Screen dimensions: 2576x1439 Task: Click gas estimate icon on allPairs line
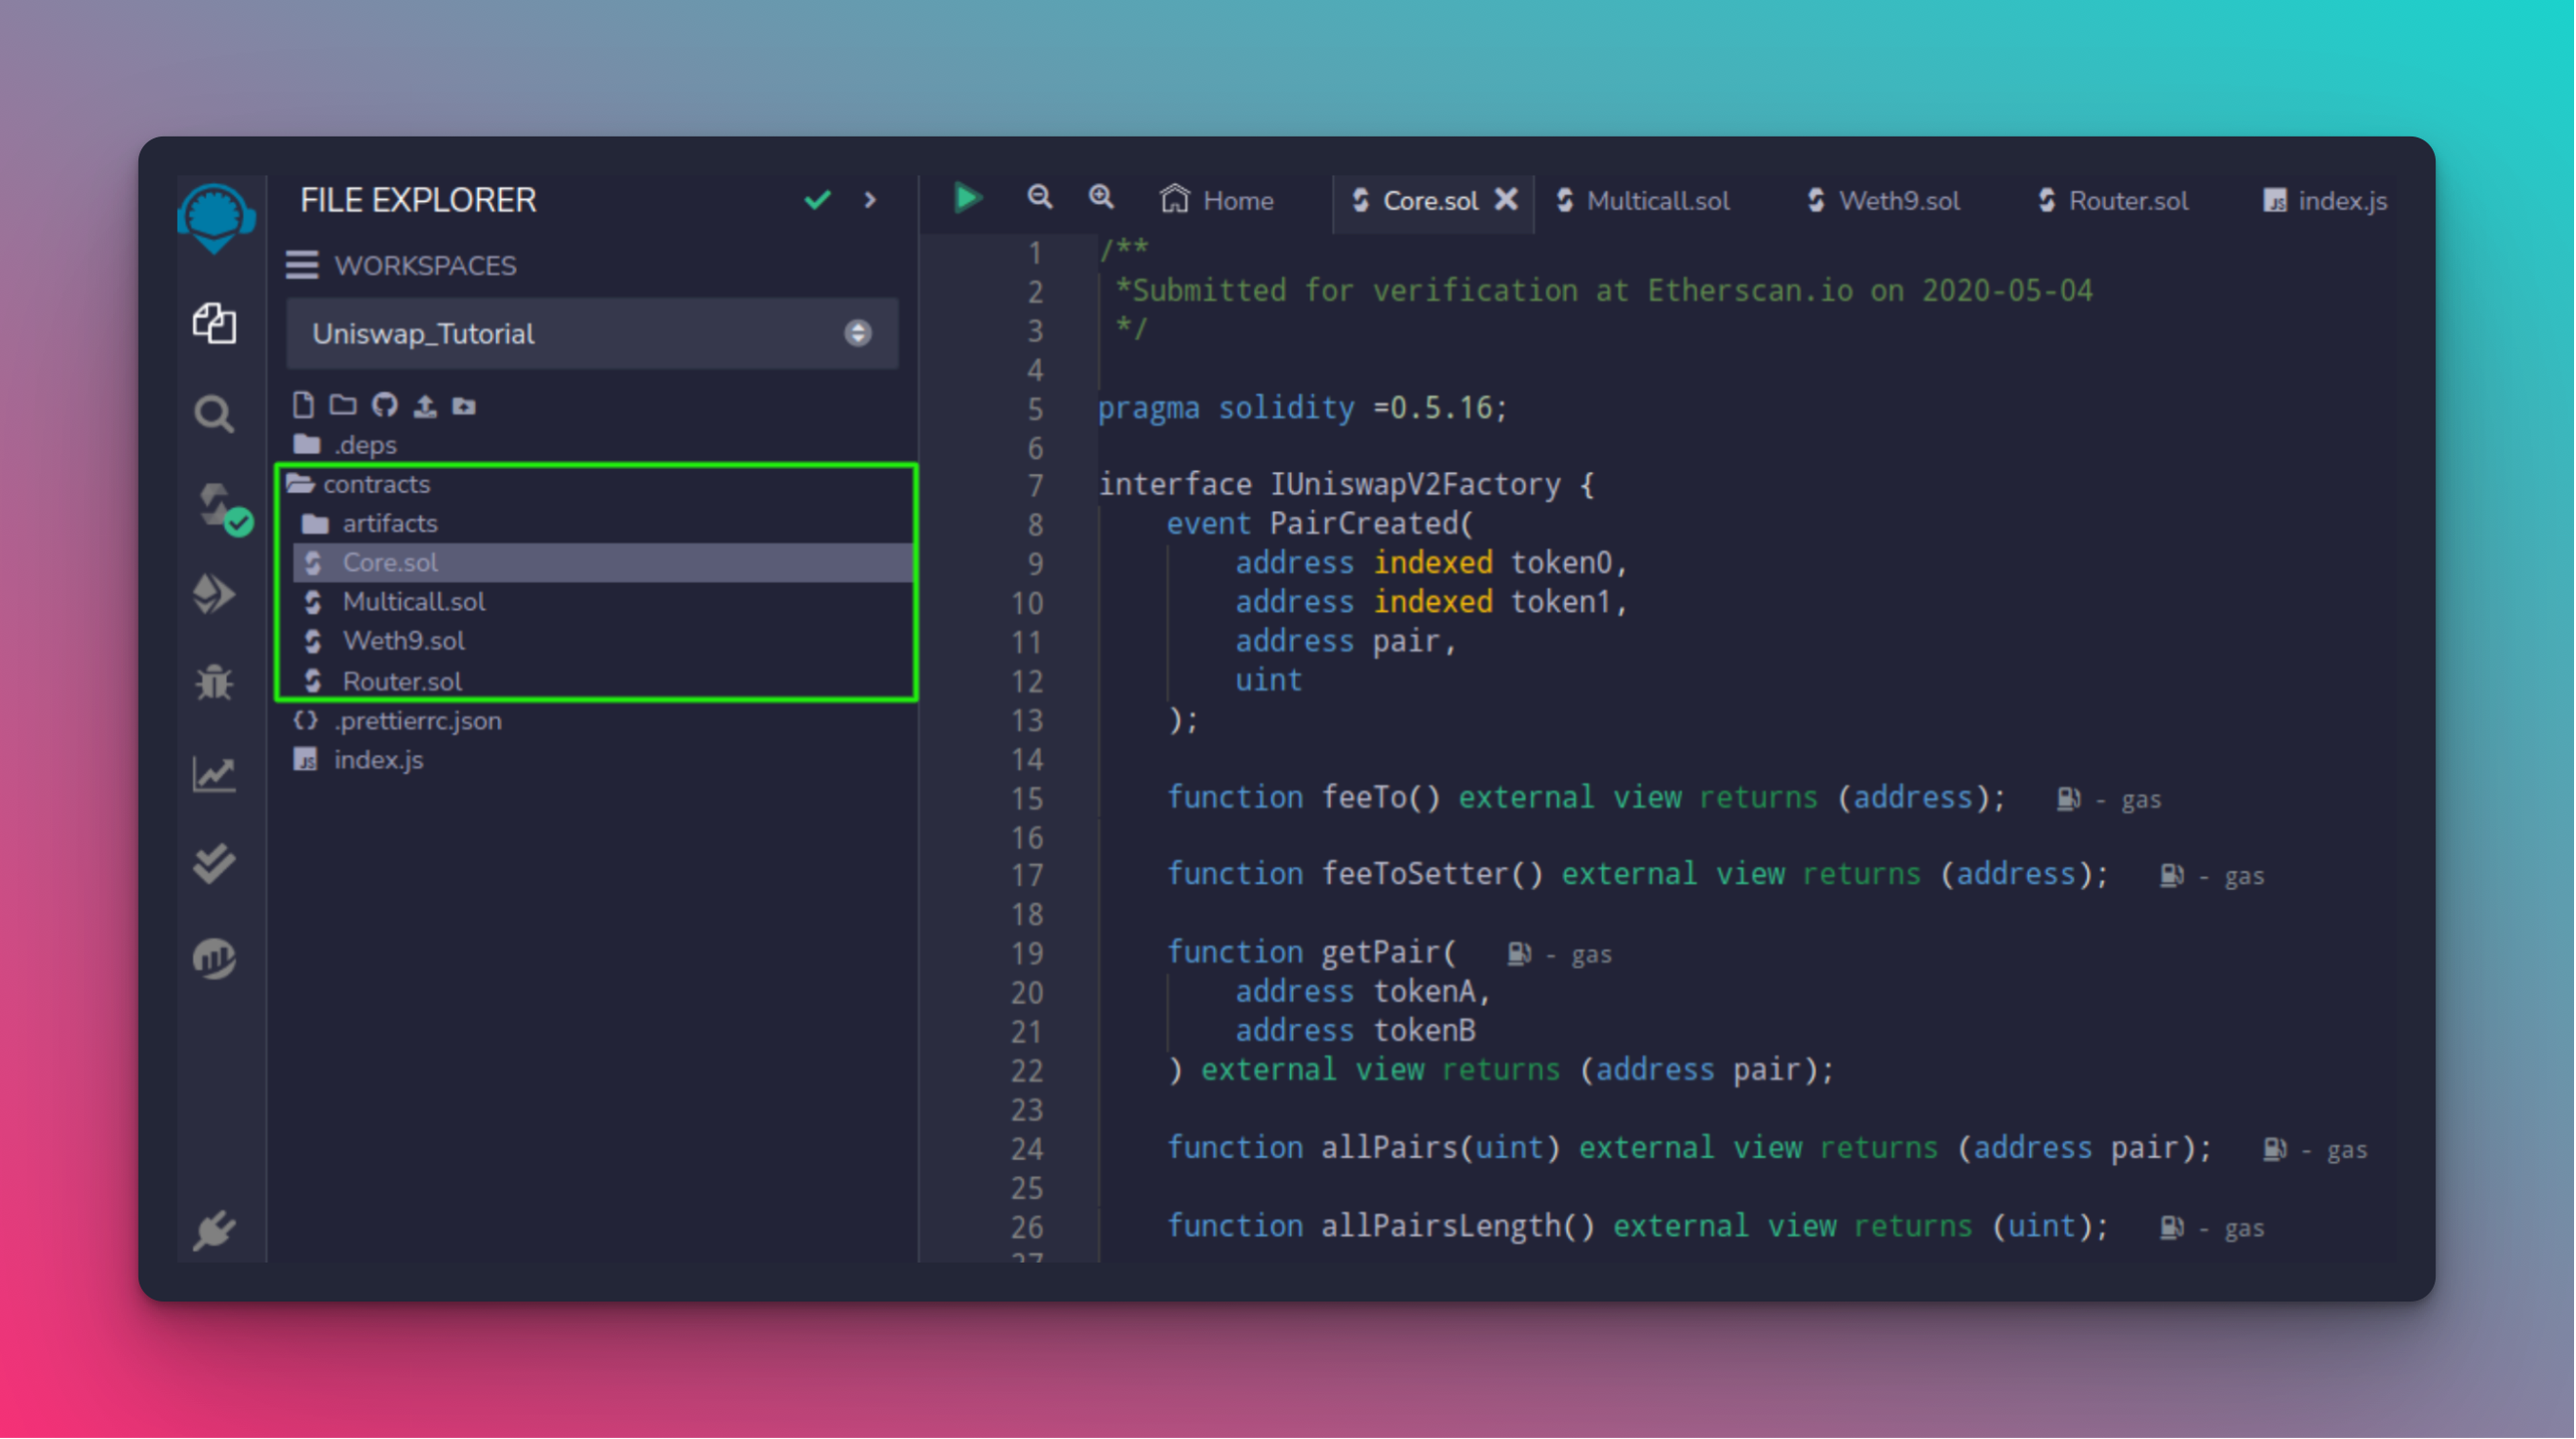2274,1148
